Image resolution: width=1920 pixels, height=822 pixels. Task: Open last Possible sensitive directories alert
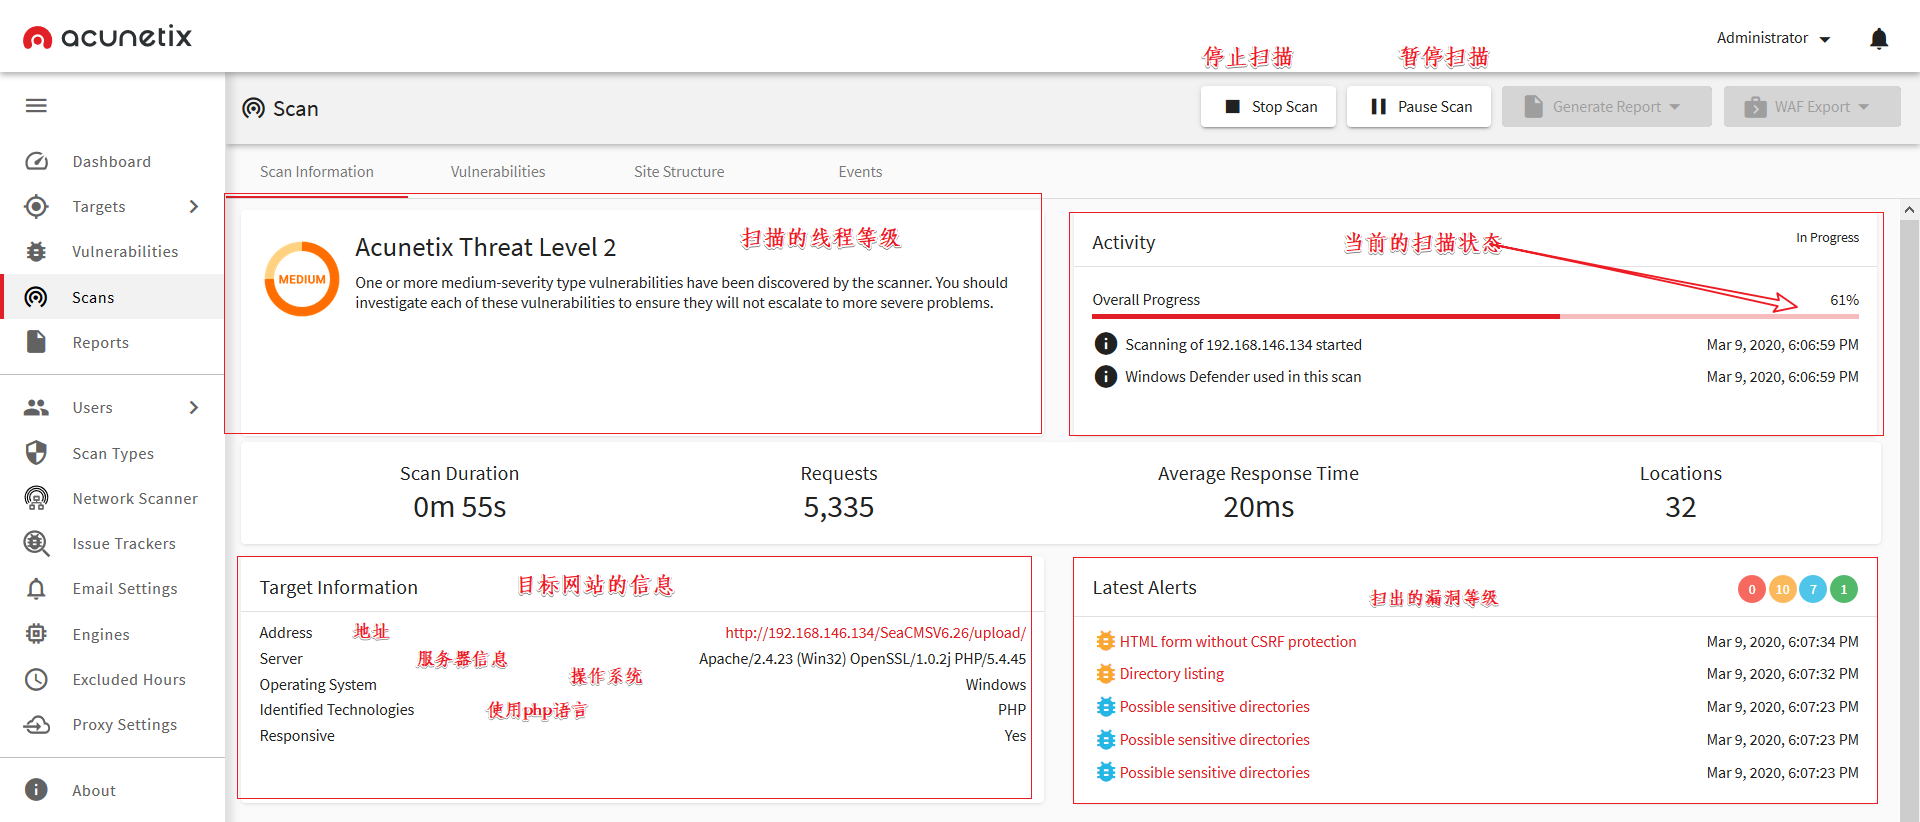(1214, 772)
